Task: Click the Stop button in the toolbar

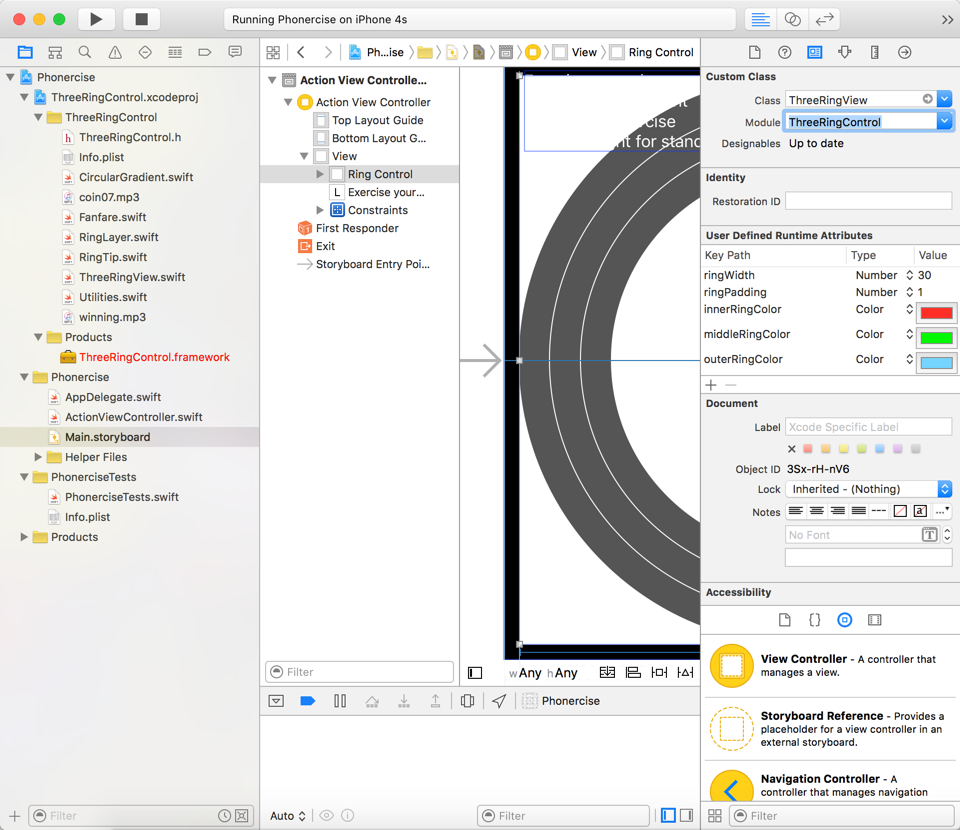Action: [141, 19]
